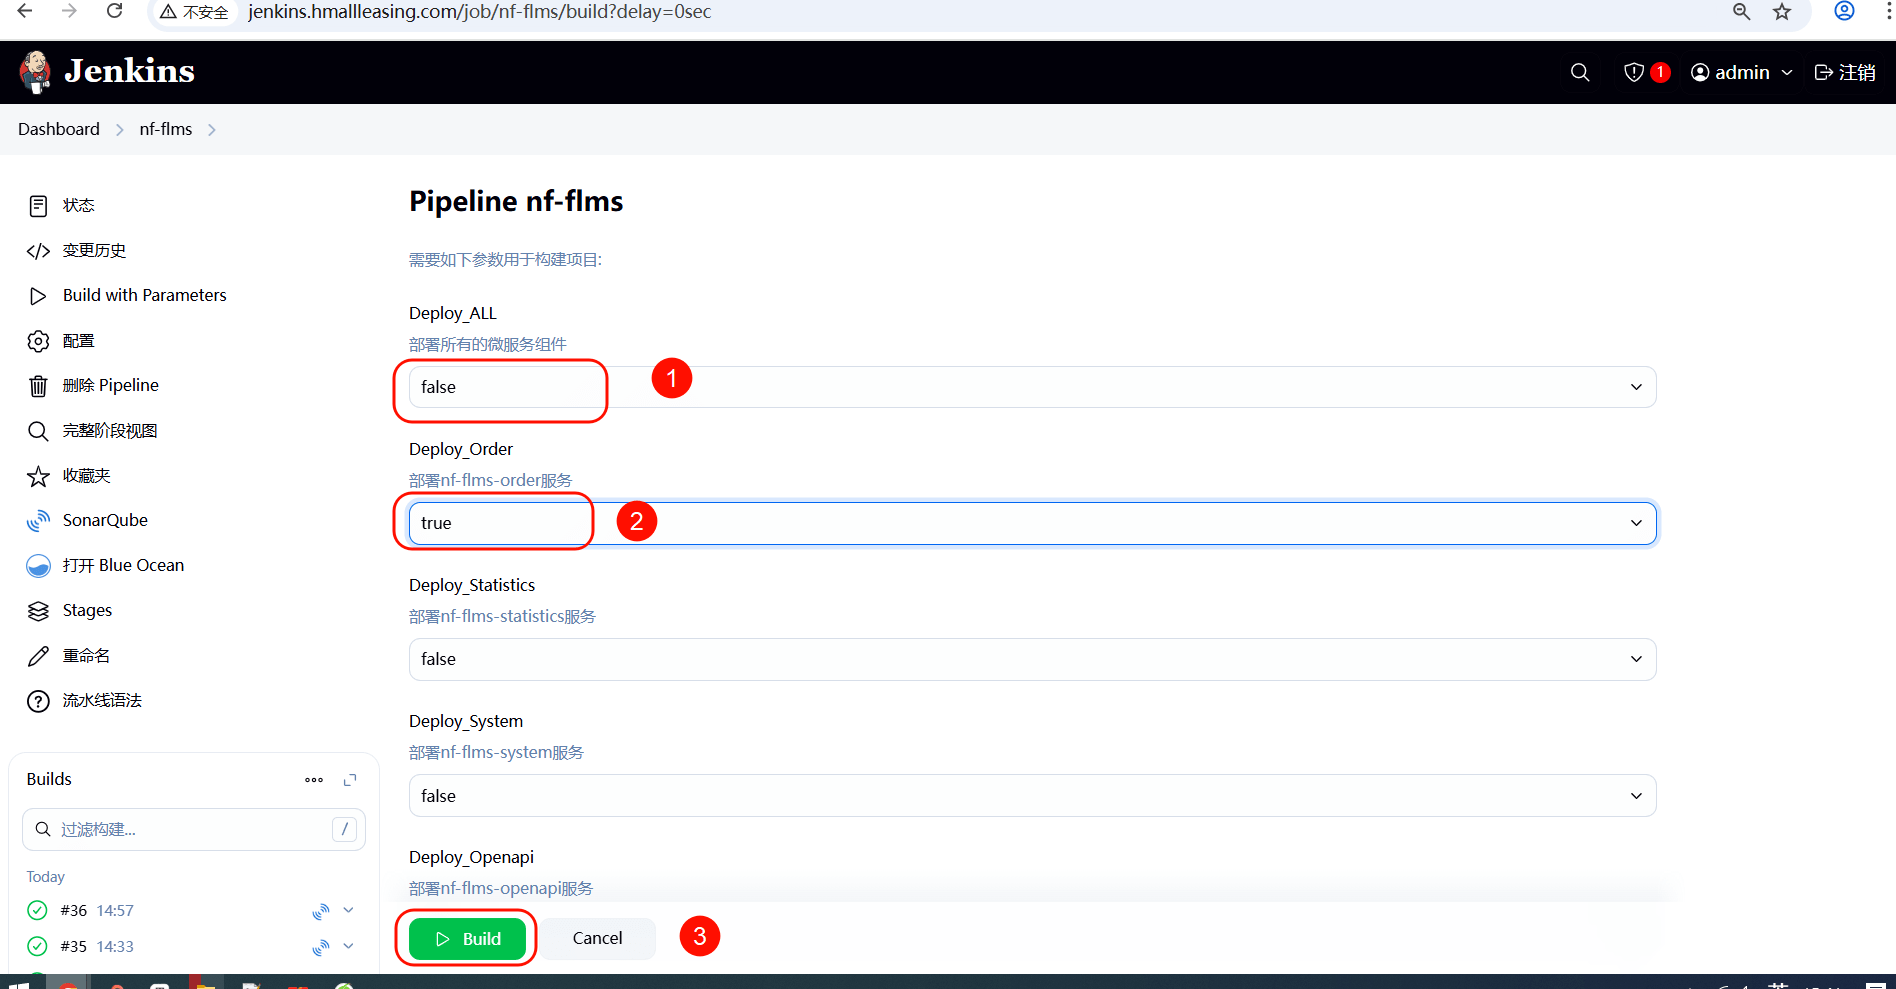Expand the Deploy_System dropdown
This screenshot has width=1896, height=989.
(x=1032, y=796)
